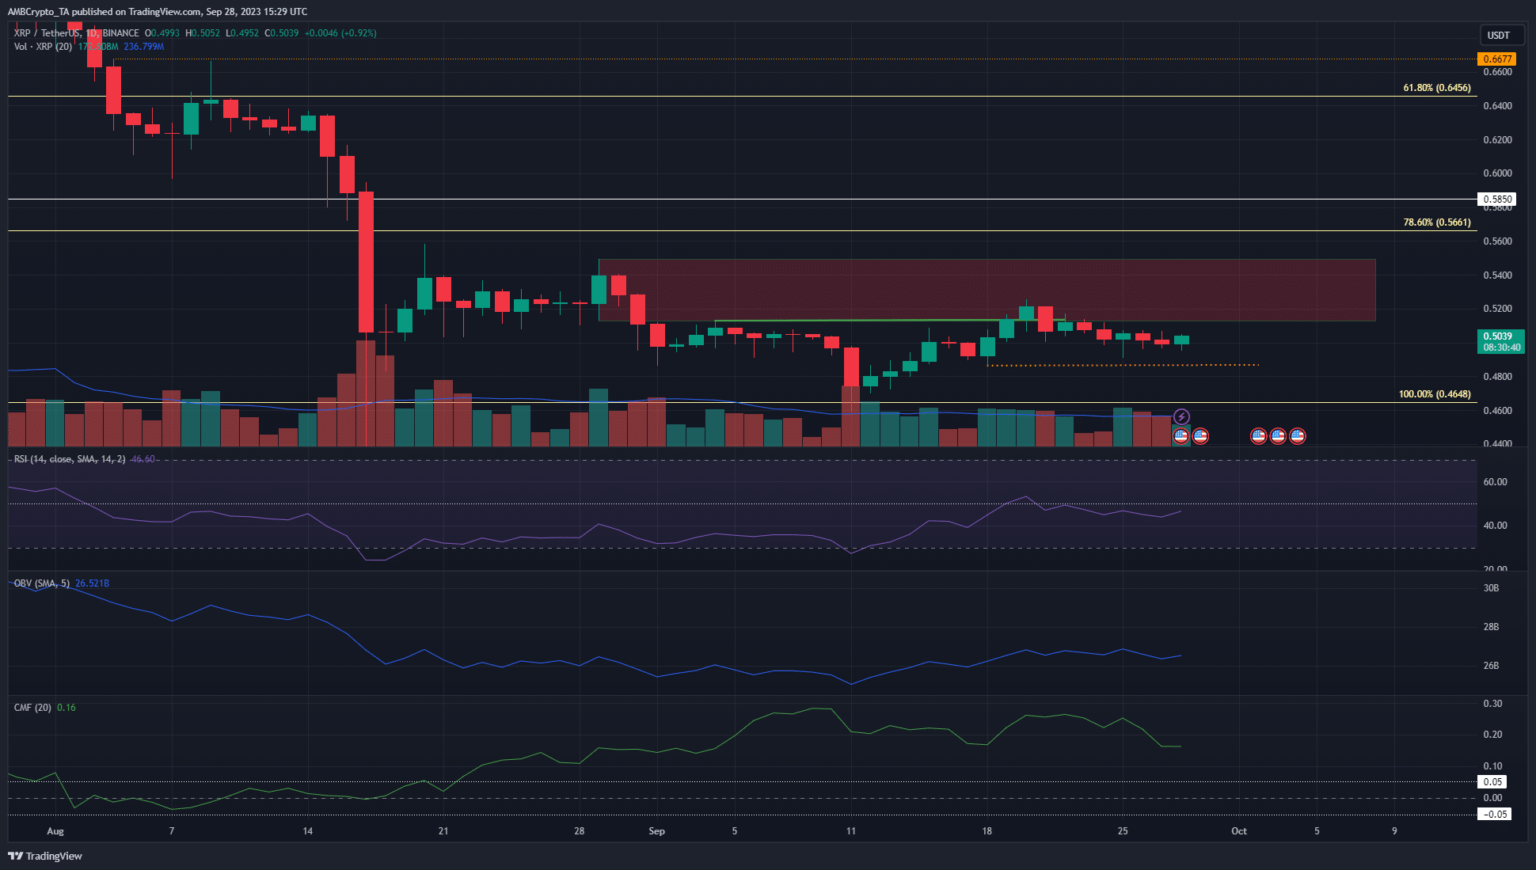
Task: Click the 0.6677 orange price label
Action: [x=1497, y=59]
